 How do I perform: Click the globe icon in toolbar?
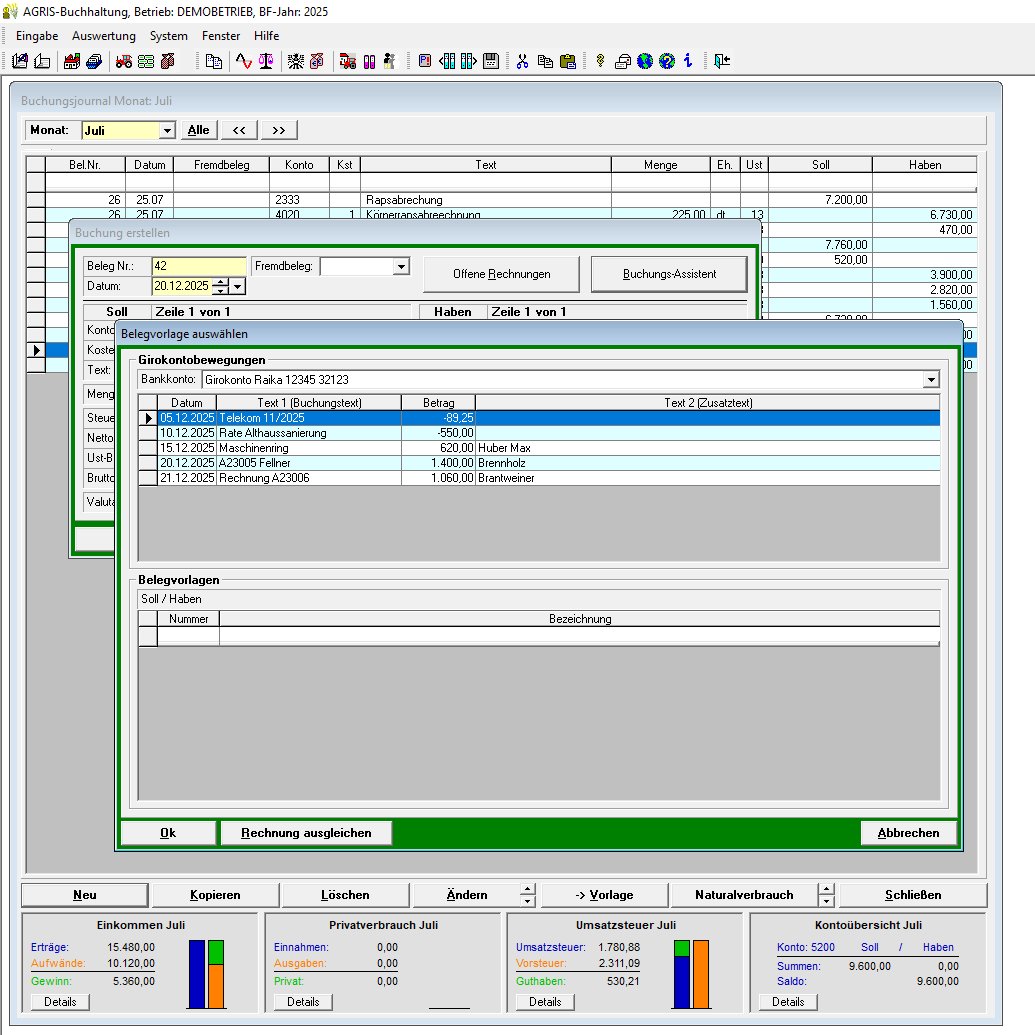645,61
